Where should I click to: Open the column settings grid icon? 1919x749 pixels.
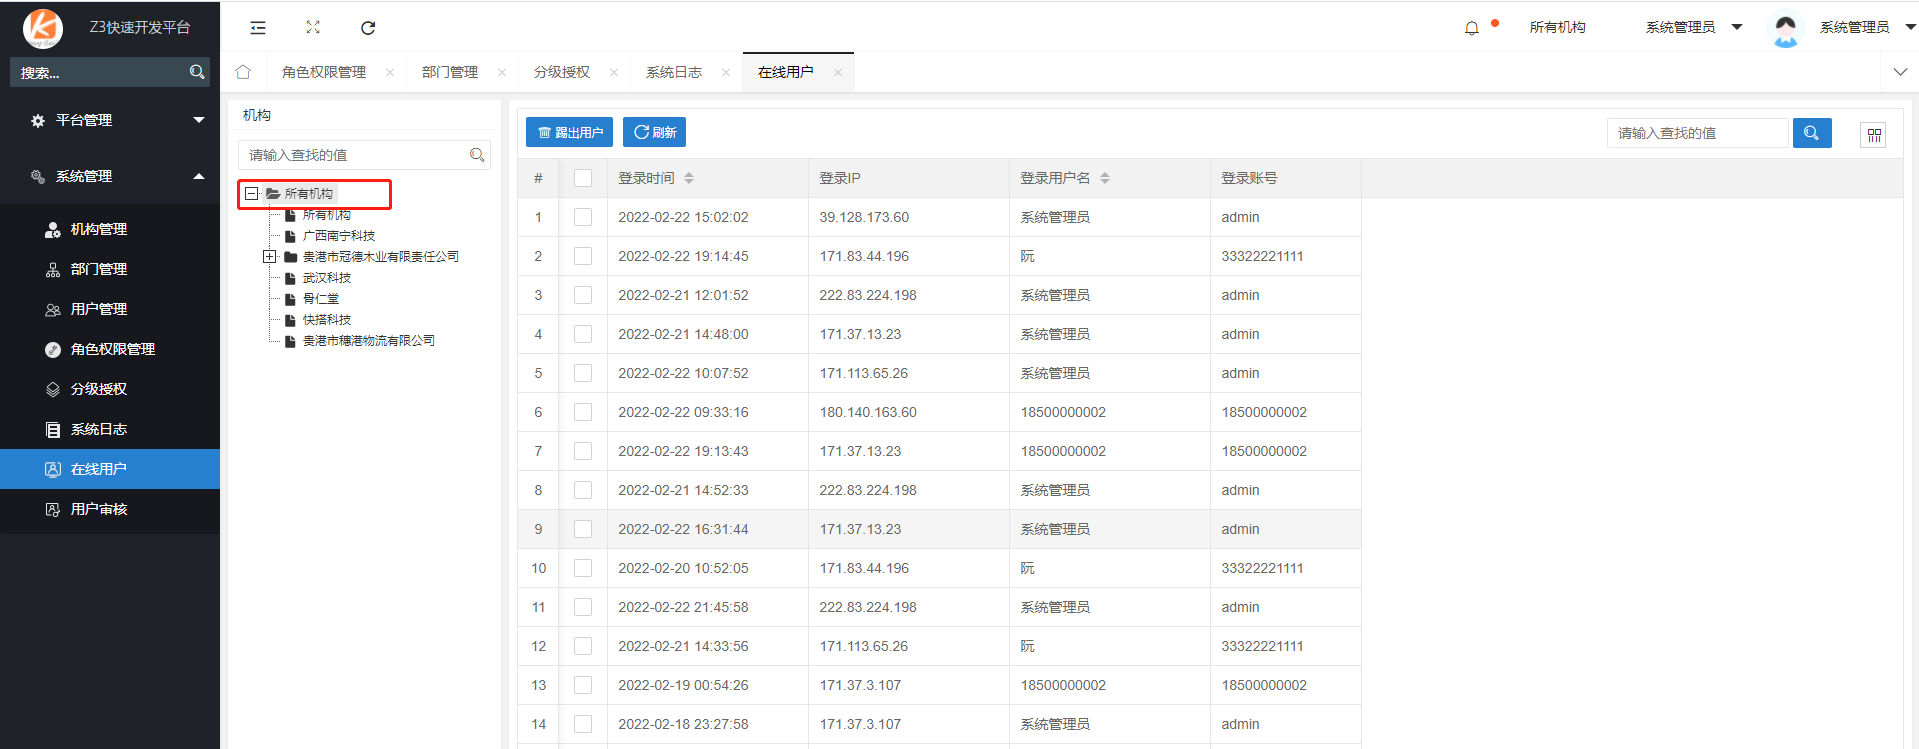click(1873, 134)
